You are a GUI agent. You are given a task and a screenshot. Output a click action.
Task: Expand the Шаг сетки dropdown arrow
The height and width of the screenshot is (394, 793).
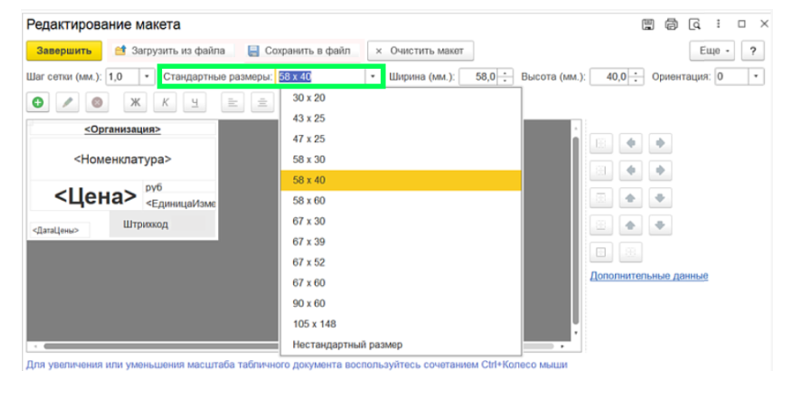tap(147, 77)
